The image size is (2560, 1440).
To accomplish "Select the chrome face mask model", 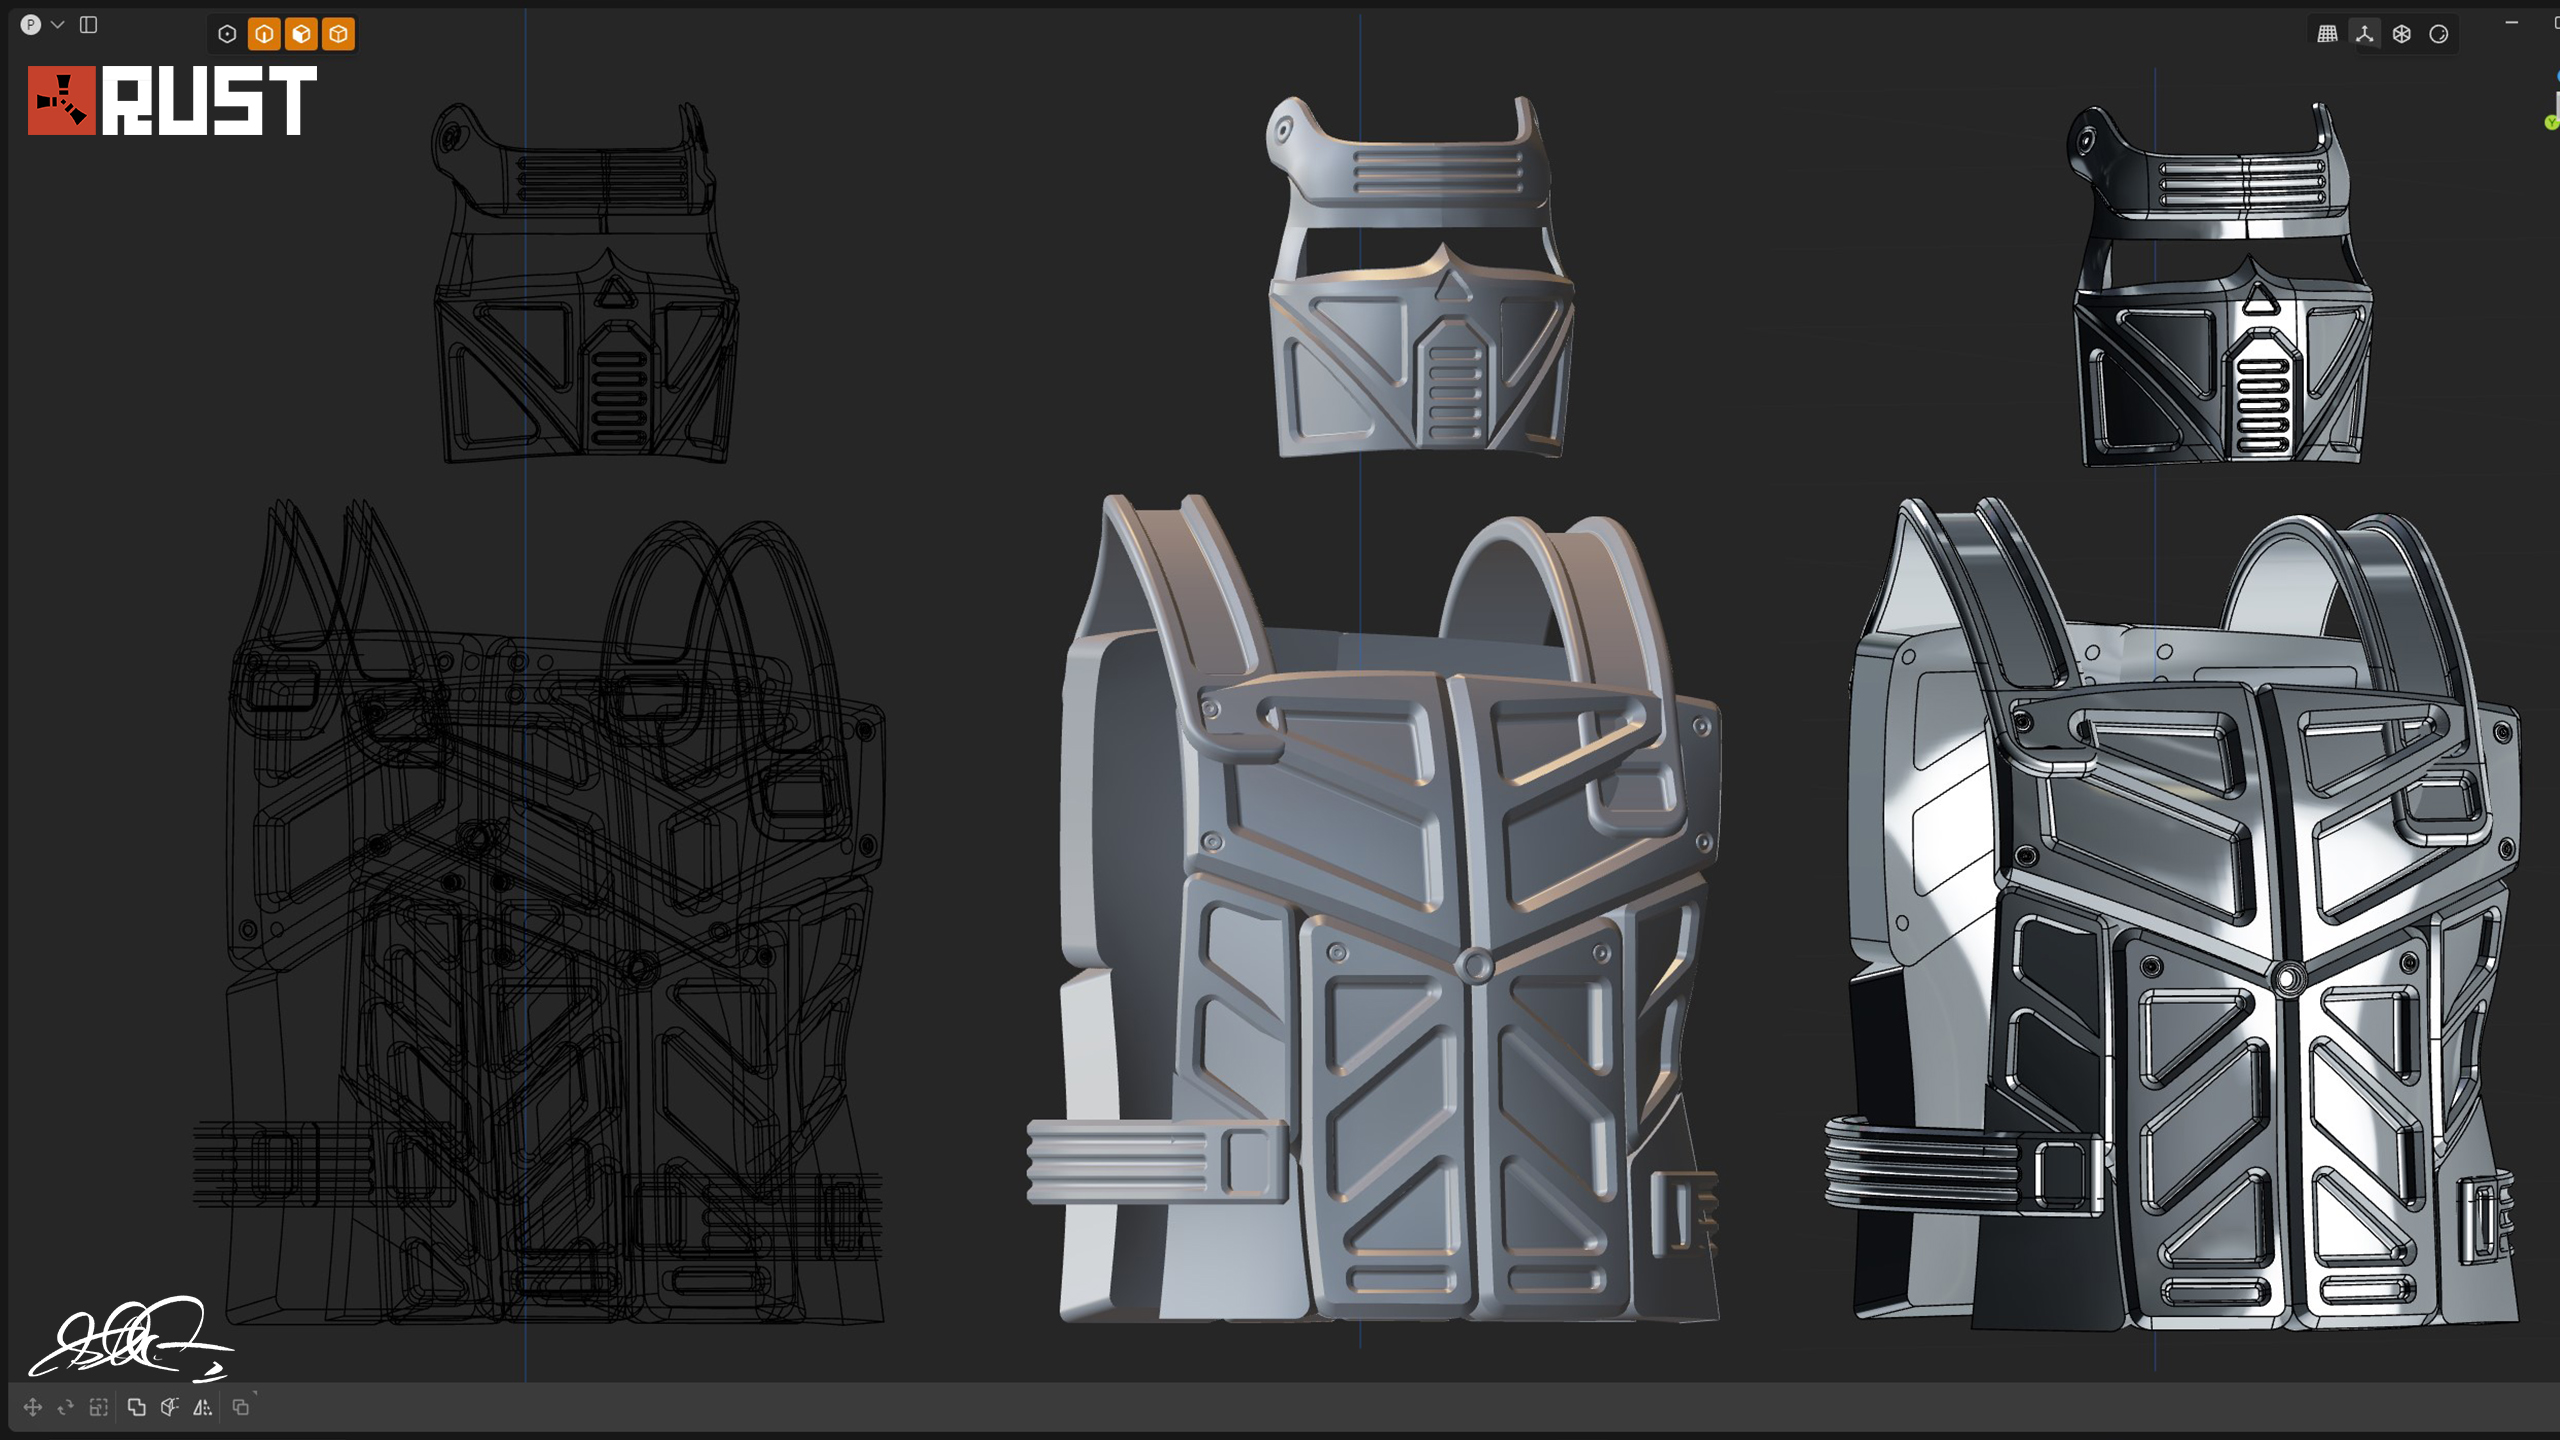I will [x=2220, y=283].
